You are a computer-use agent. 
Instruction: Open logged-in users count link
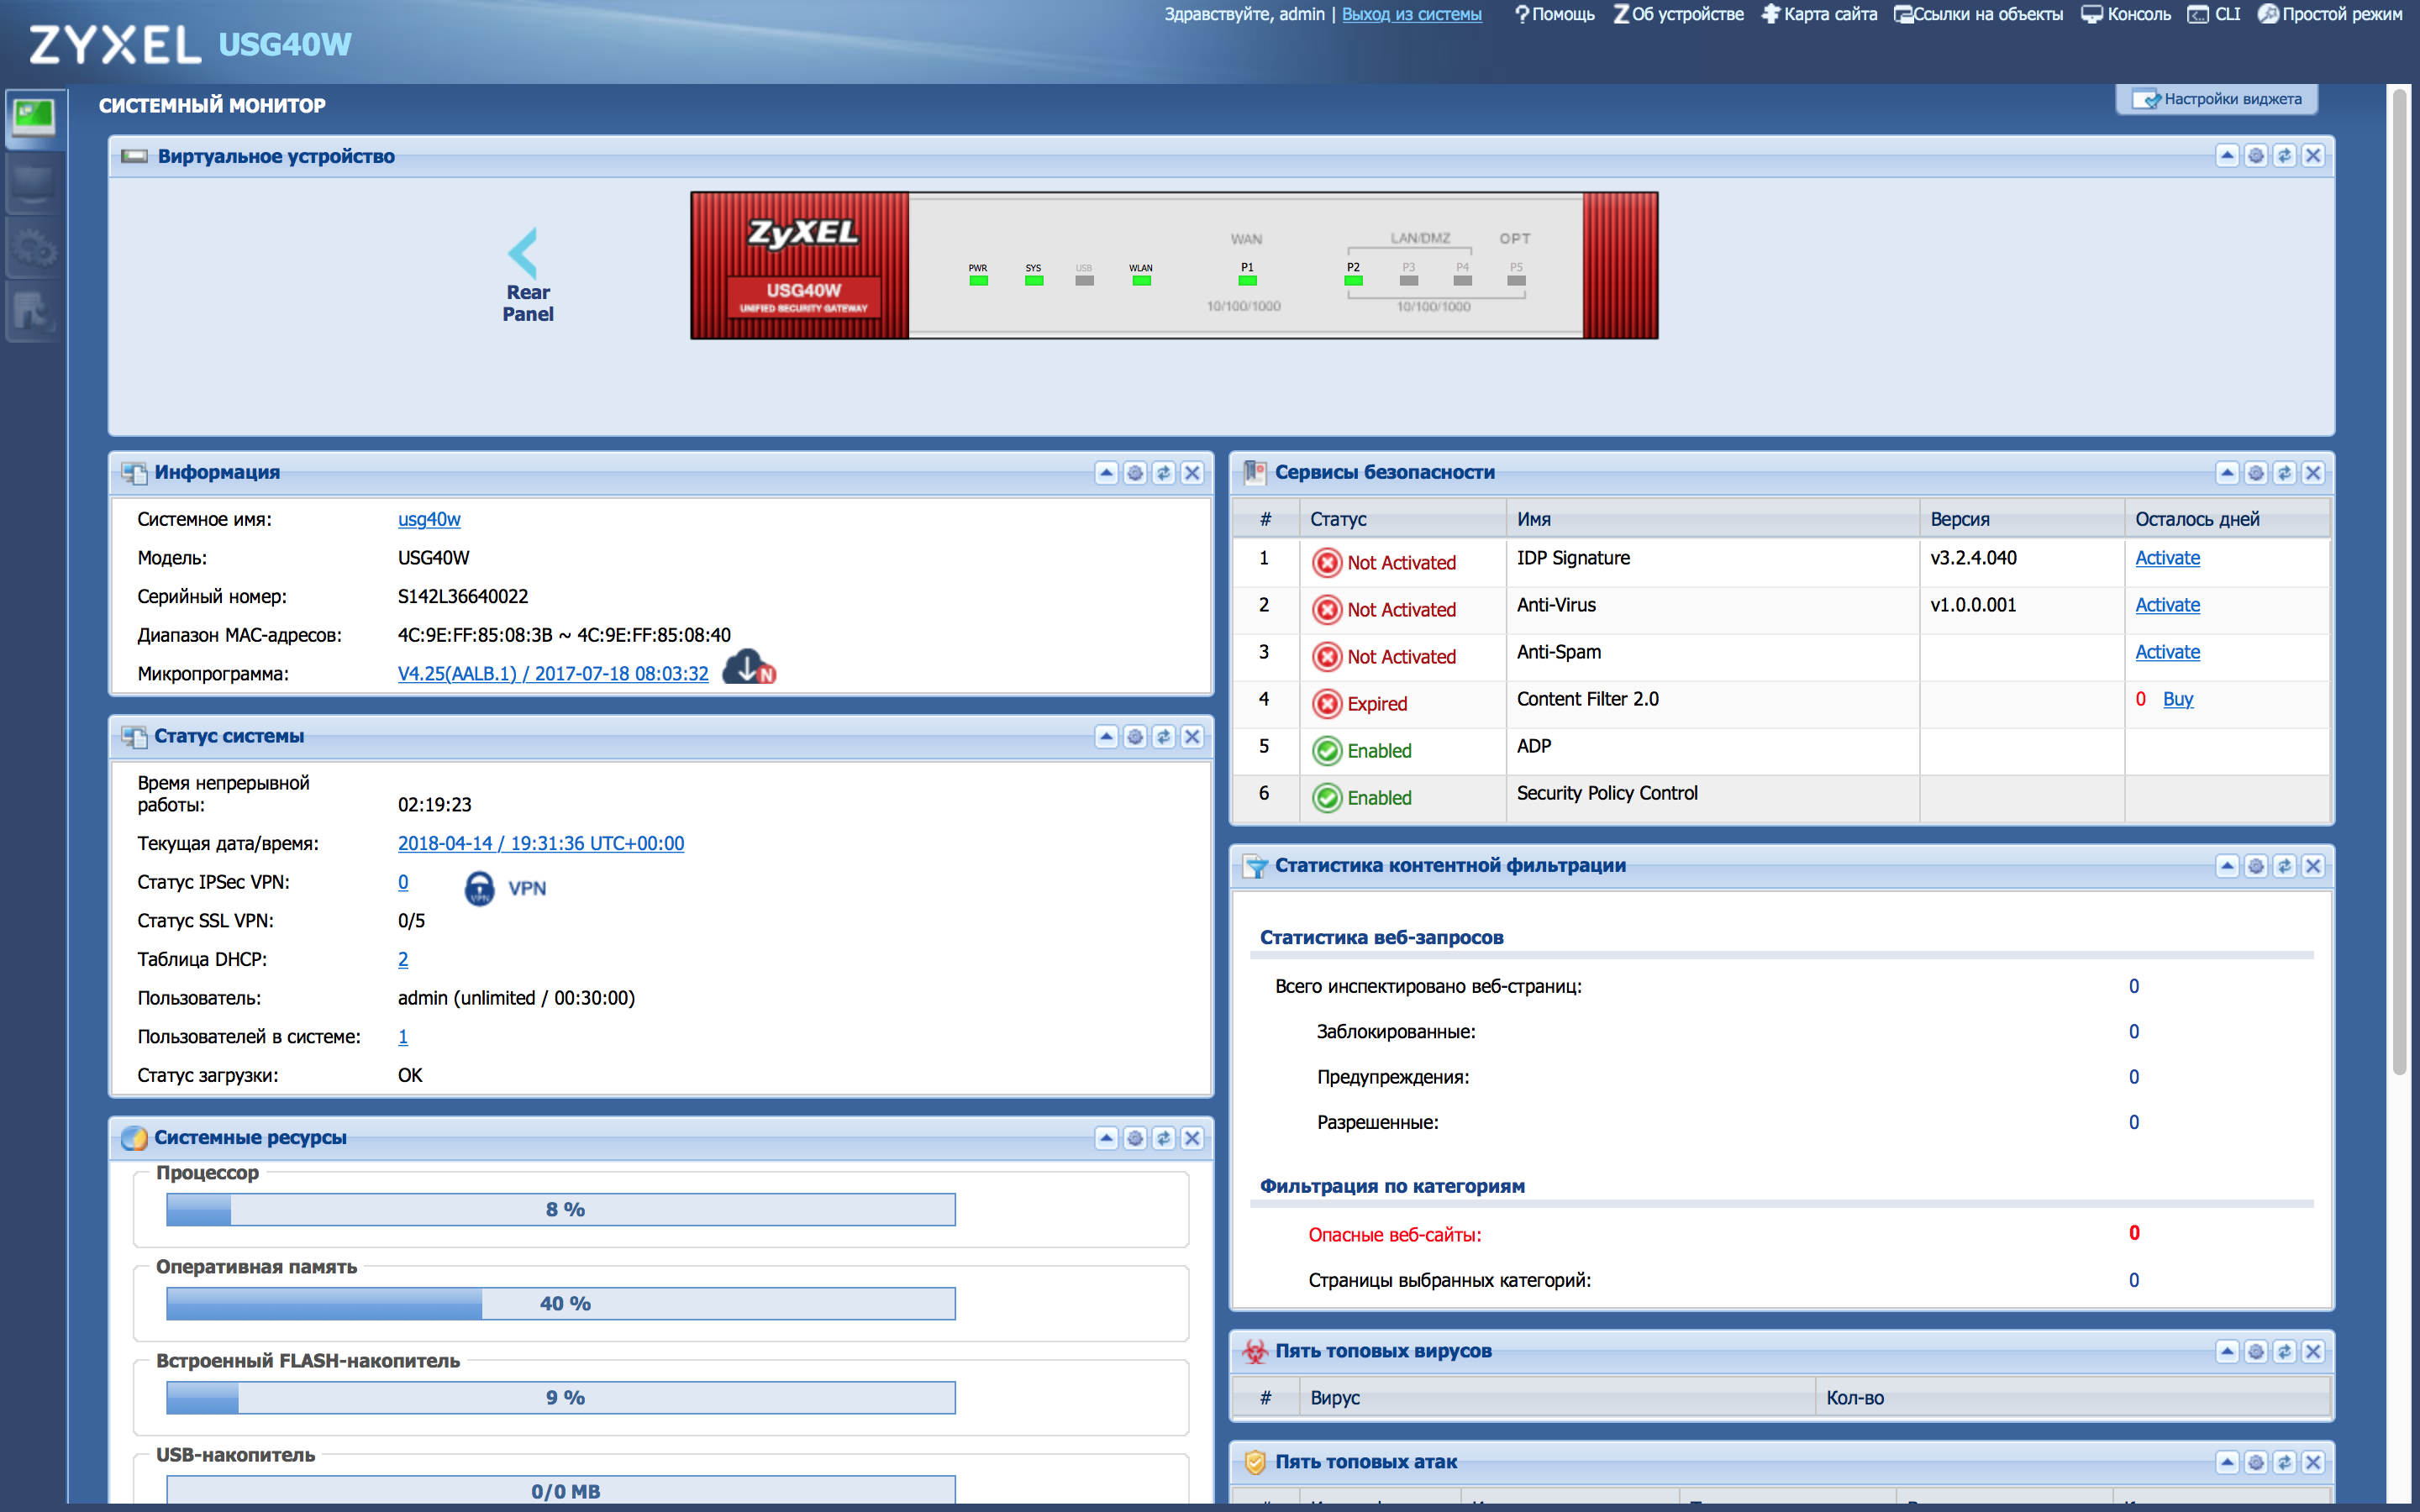coord(403,1037)
